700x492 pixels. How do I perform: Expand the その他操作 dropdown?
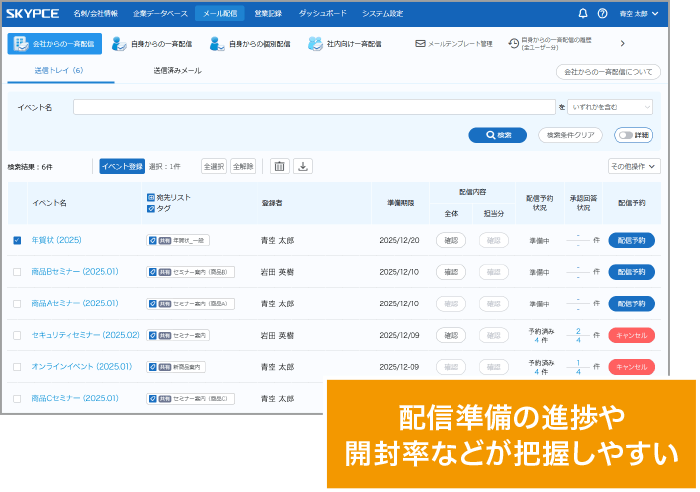(x=634, y=166)
